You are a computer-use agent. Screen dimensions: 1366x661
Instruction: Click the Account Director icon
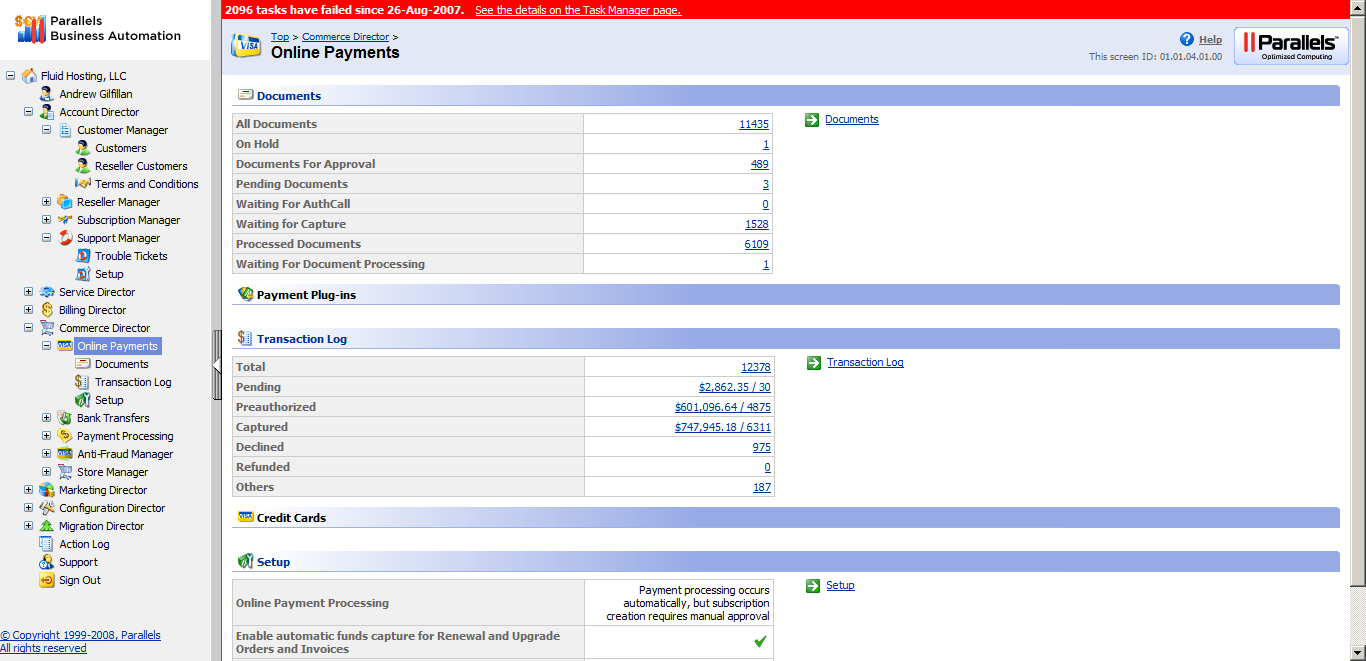click(47, 112)
